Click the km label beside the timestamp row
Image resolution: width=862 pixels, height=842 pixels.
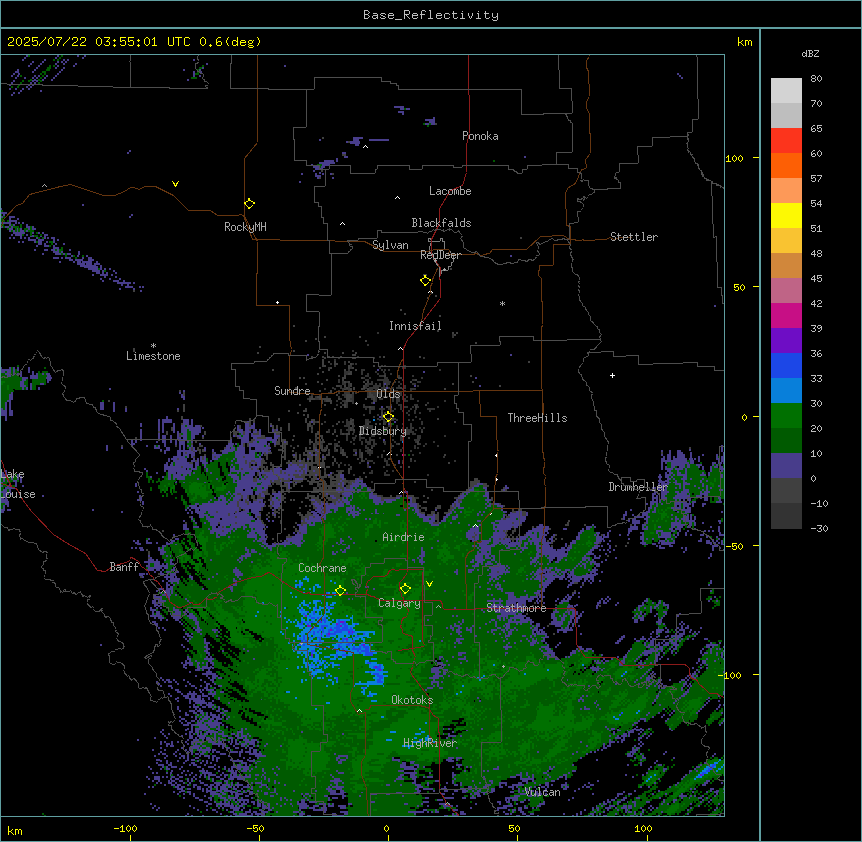(x=745, y=42)
